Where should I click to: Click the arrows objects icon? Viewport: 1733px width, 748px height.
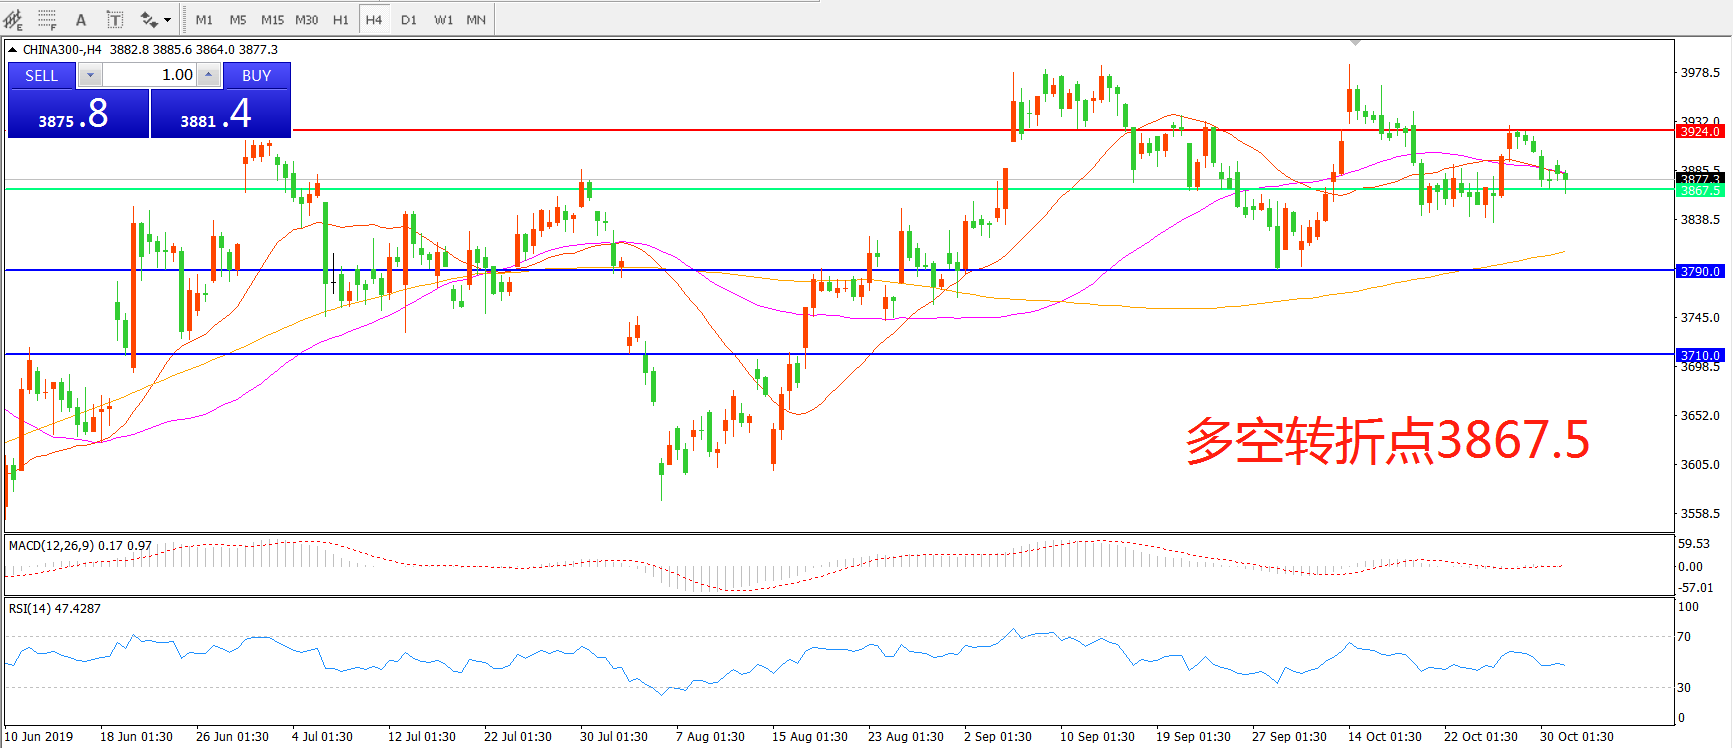pos(149,19)
